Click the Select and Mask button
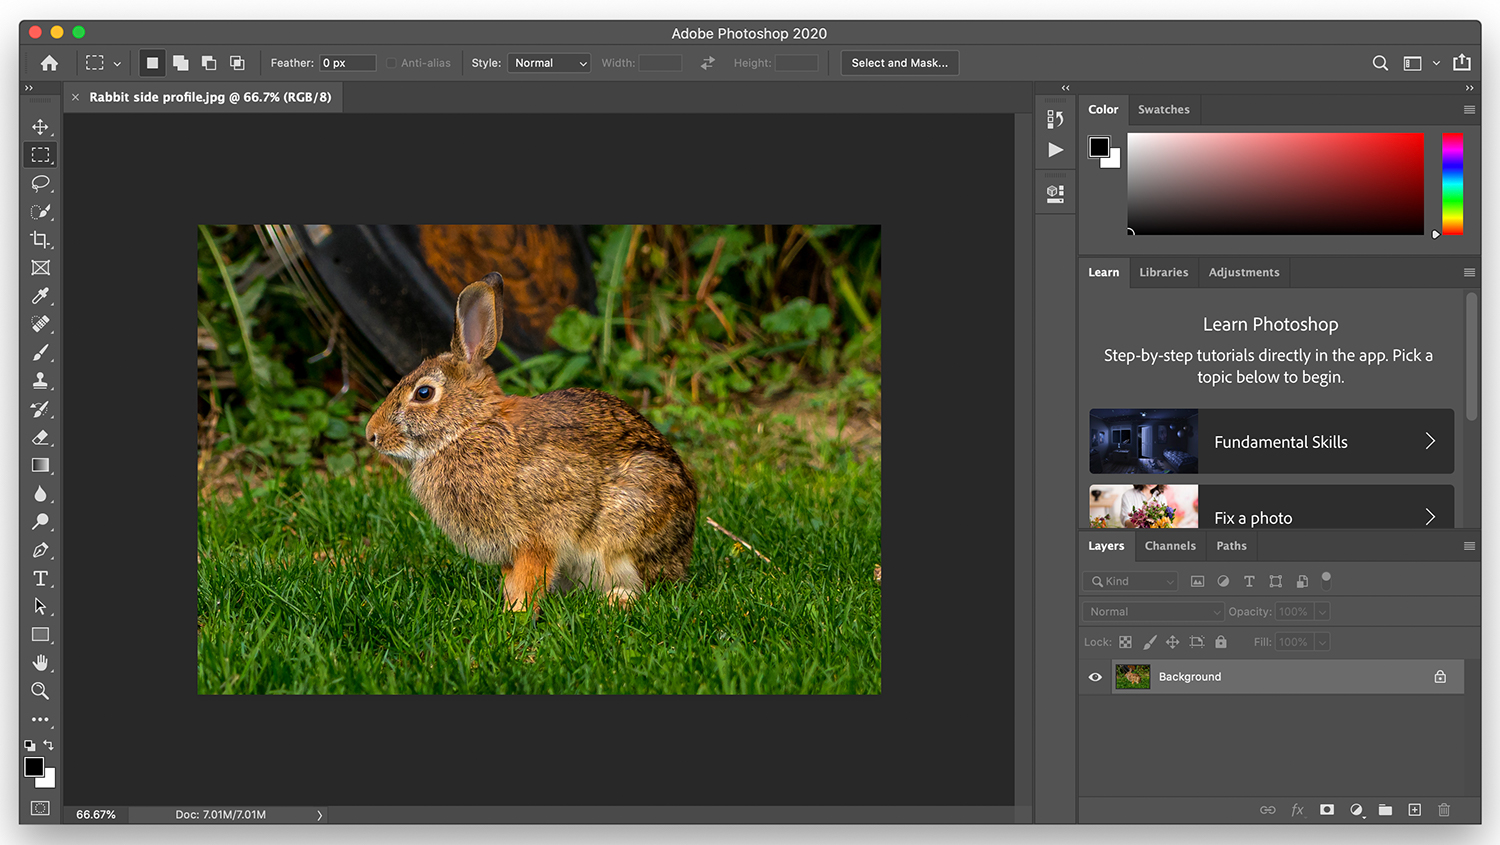Image resolution: width=1500 pixels, height=845 pixels. point(898,62)
